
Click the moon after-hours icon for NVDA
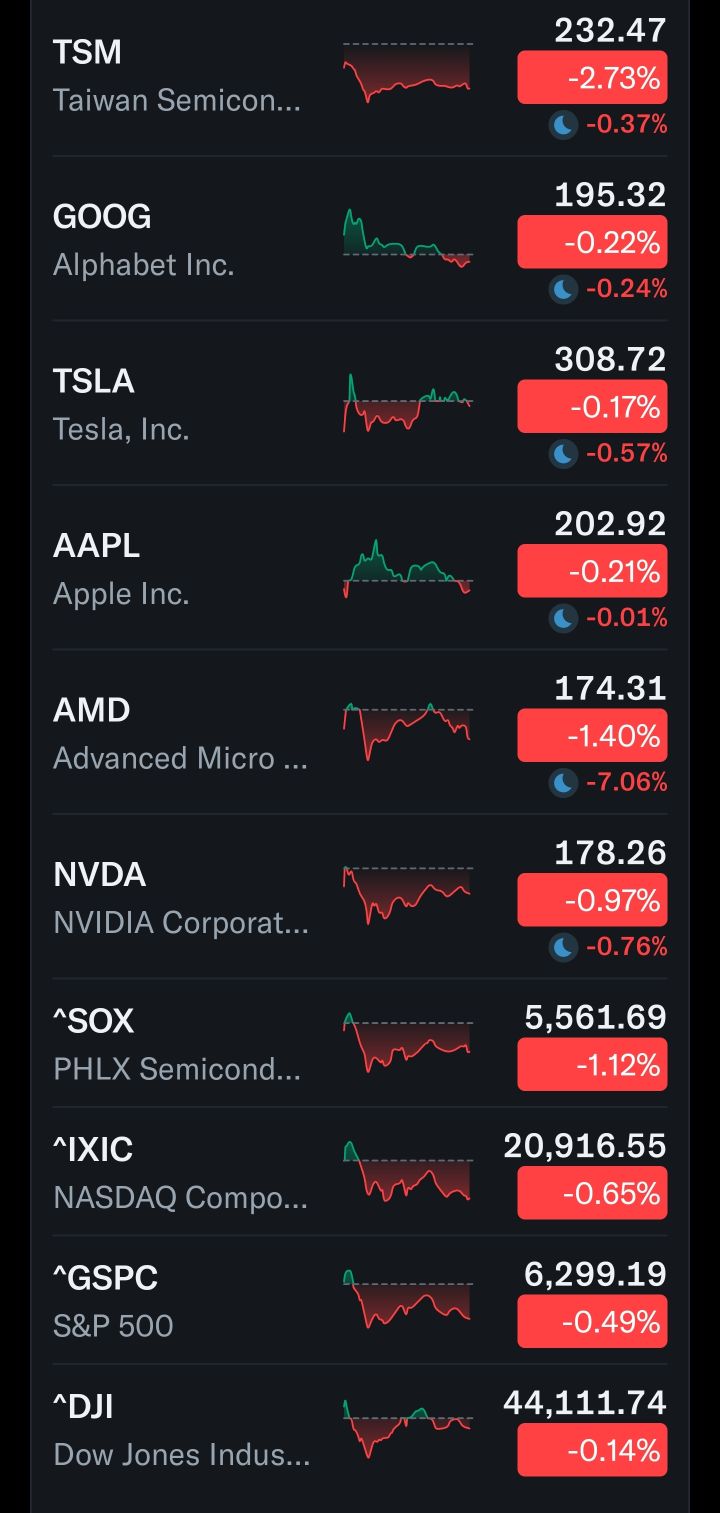pos(563,946)
